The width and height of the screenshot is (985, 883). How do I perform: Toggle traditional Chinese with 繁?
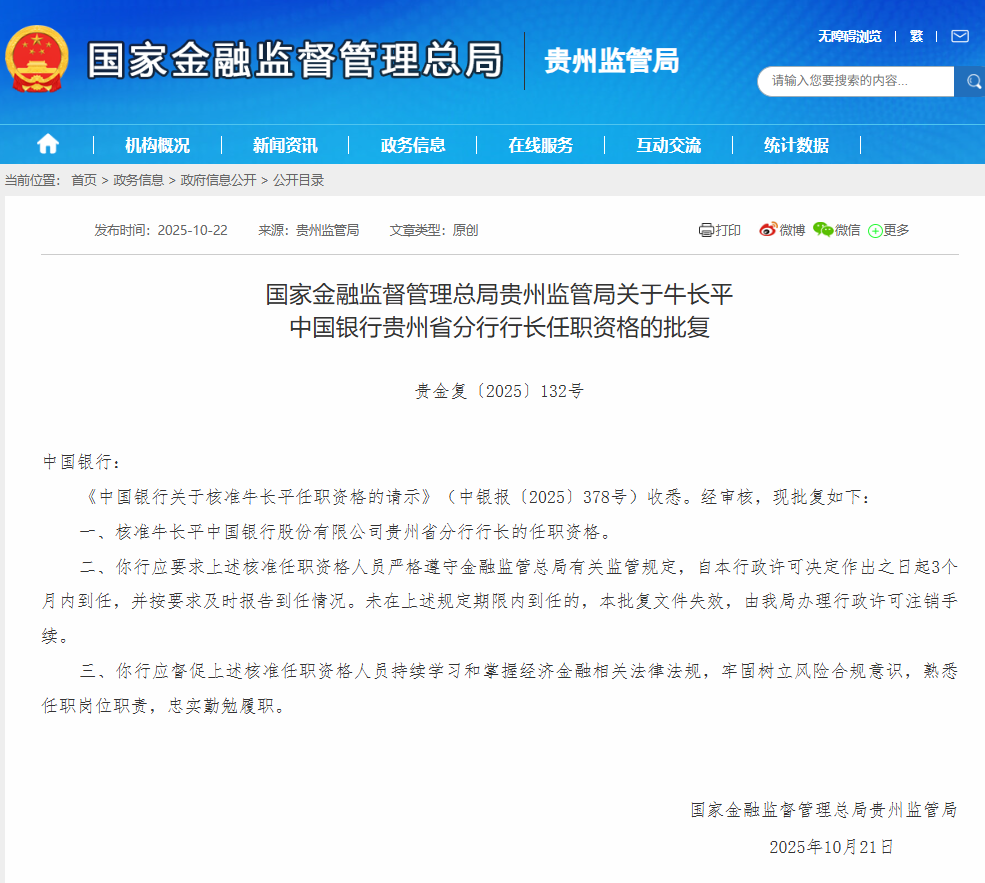(x=916, y=36)
